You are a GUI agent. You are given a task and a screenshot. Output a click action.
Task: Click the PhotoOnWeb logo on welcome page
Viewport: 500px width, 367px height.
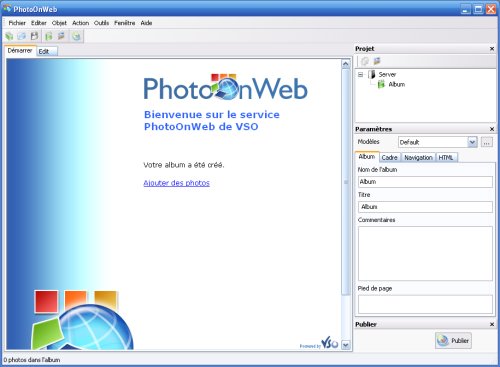click(x=225, y=87)
